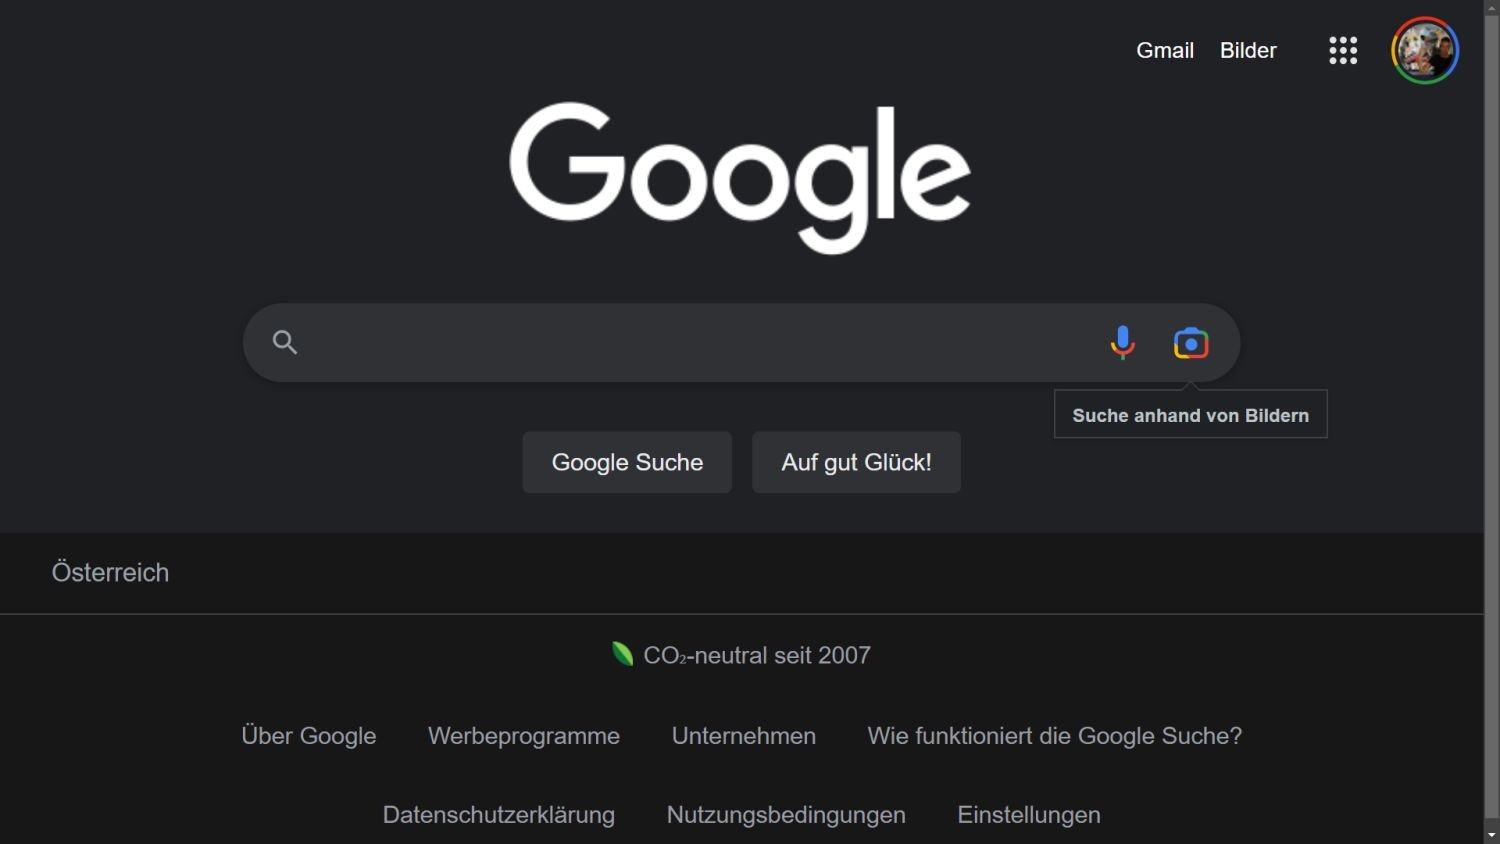The image size is (1500, 844).
Task: Click the scrollbar up arrow
Action: (x=1491, y=7)
